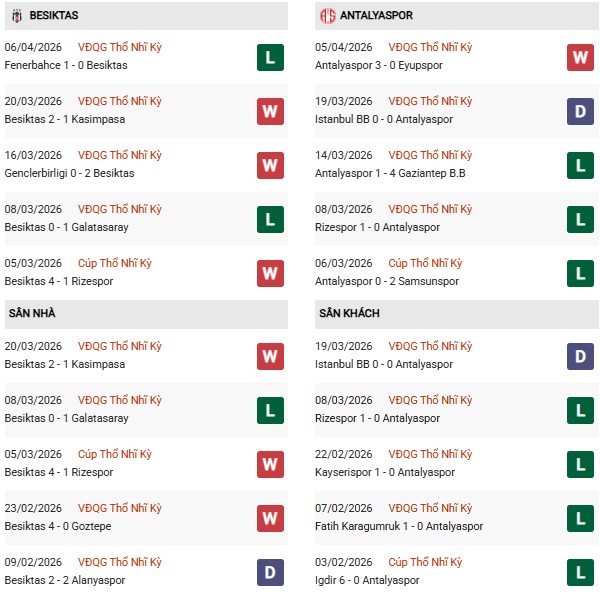
Task: Select the ANTALYASPOR section header
Action: coord(377,16)
